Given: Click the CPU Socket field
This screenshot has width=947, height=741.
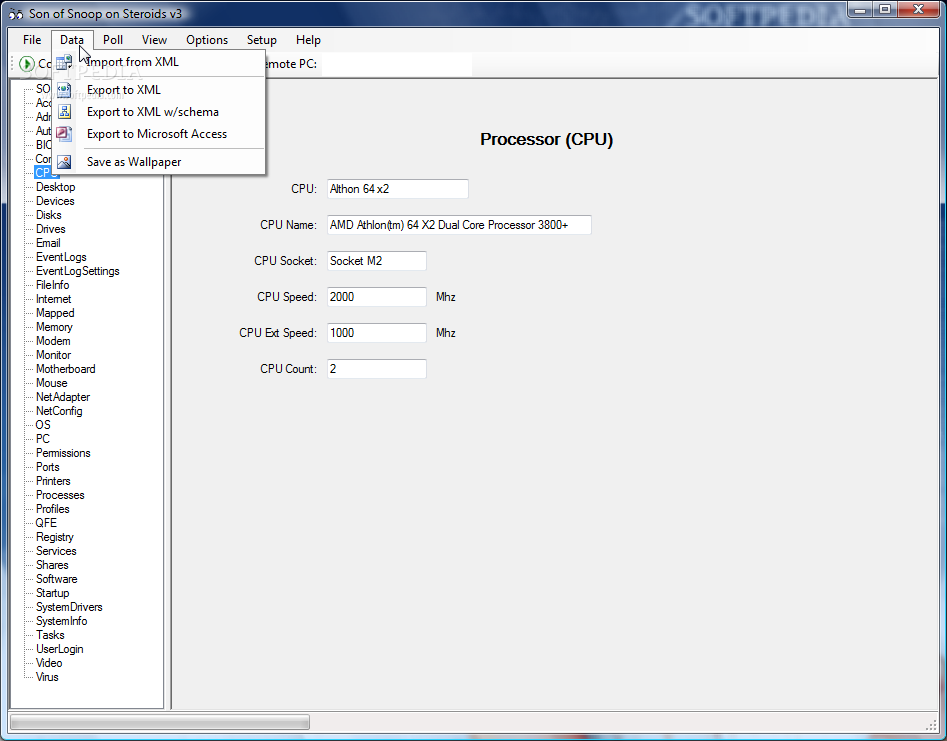Looking at the screenshot, I should (x=377, y=261).
